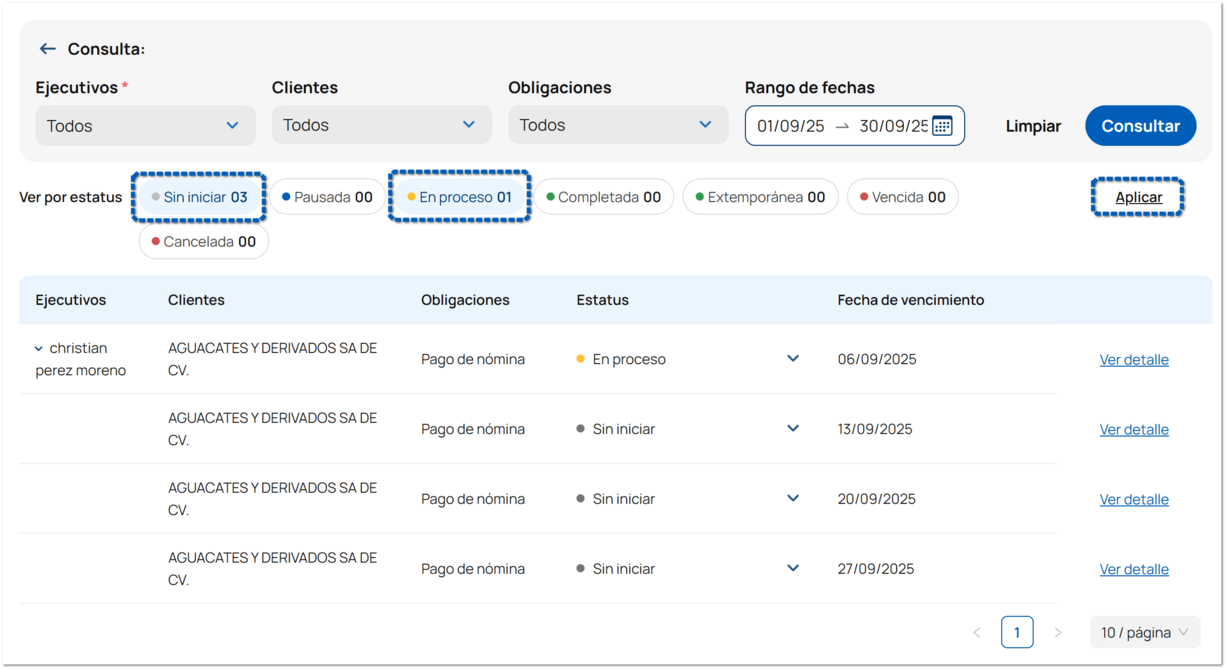The height and width of the screenshot is (669, 1226).
Task: Select the Vencida status filter
Action: tap(902, 197)
